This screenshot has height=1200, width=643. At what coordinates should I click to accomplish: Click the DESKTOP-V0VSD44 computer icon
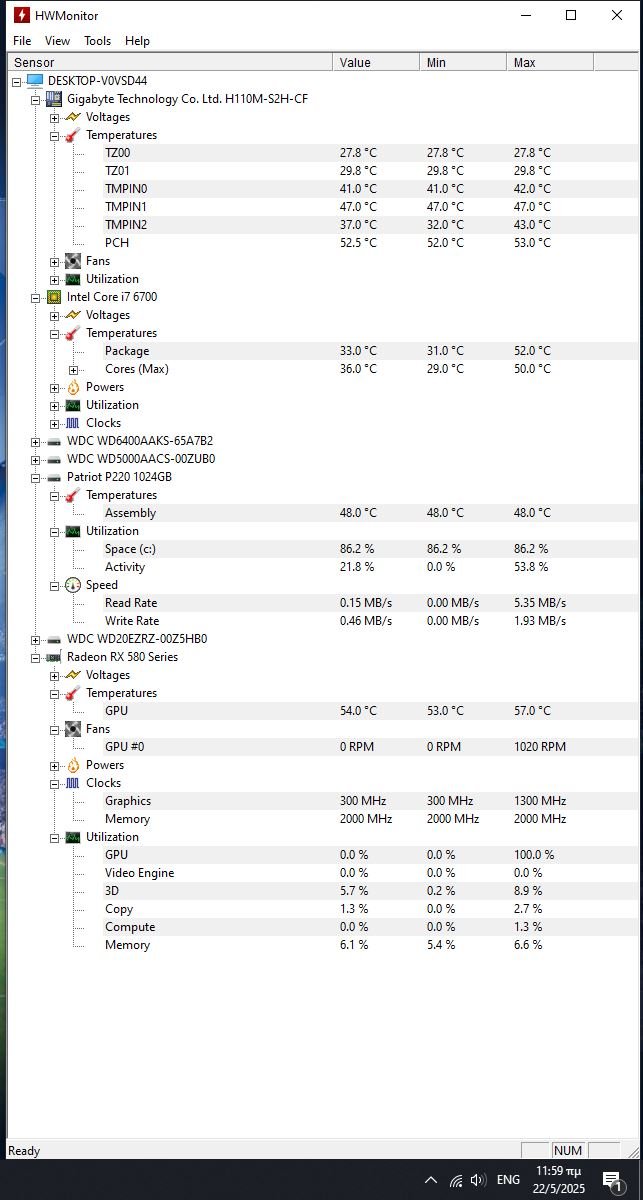point(35,81)
